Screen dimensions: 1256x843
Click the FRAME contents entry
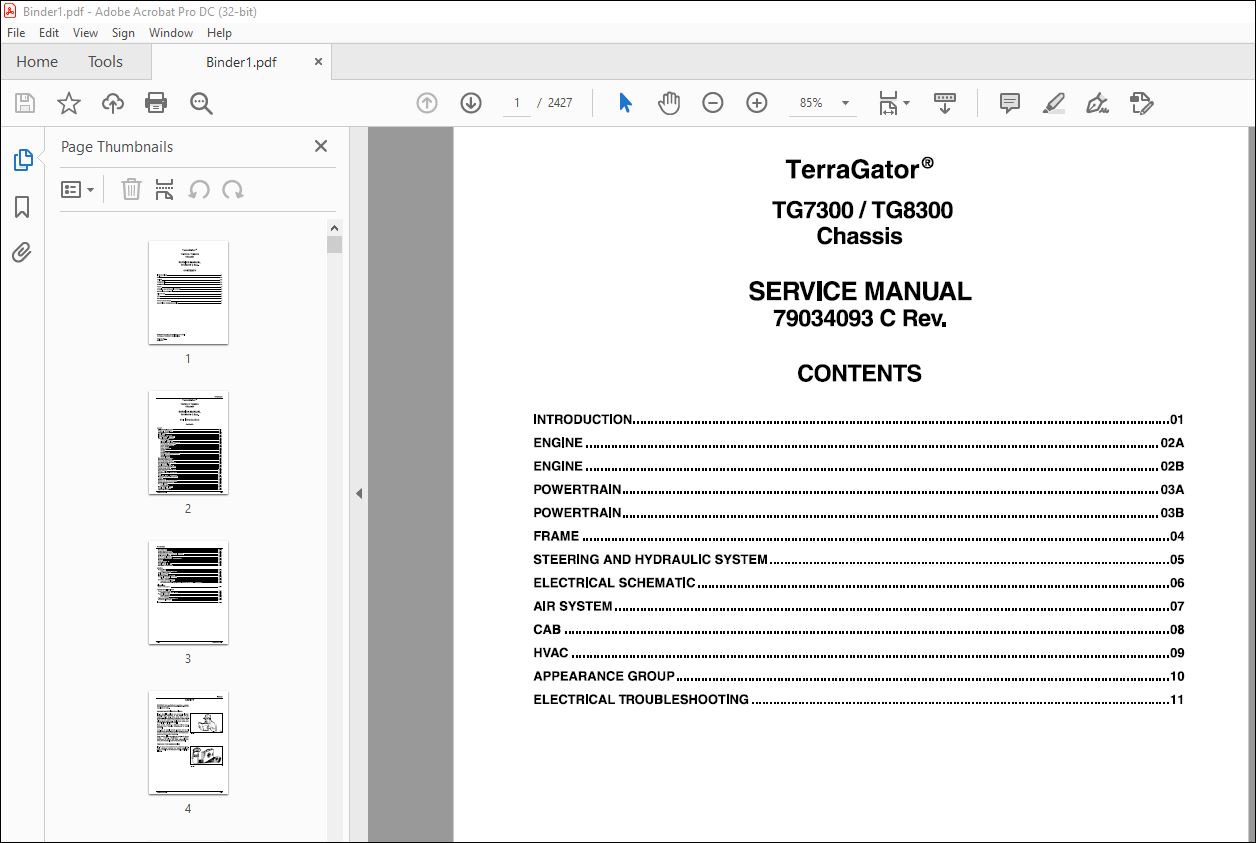pos(858,536)
